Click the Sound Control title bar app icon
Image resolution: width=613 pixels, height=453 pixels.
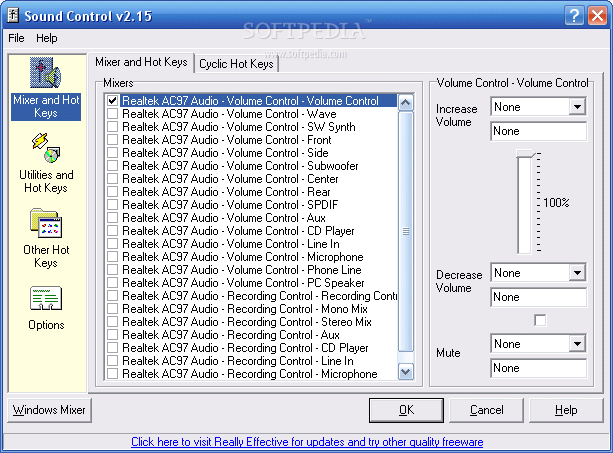pos(13,16)
